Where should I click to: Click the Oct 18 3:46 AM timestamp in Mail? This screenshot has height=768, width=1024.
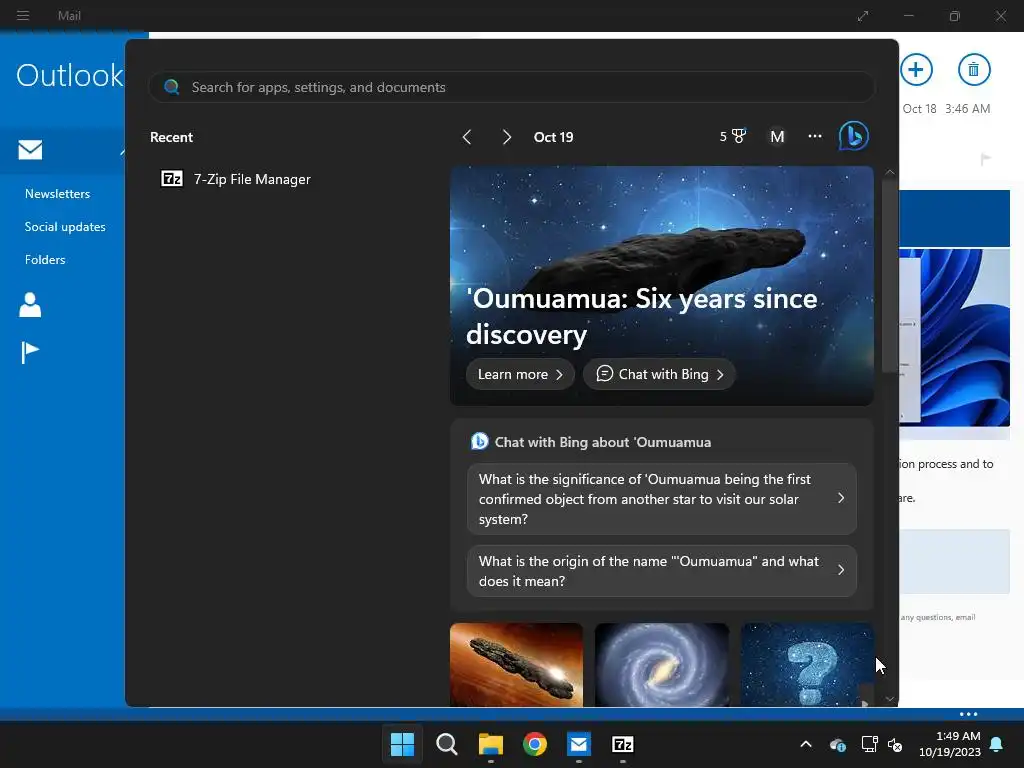point(946,108)
